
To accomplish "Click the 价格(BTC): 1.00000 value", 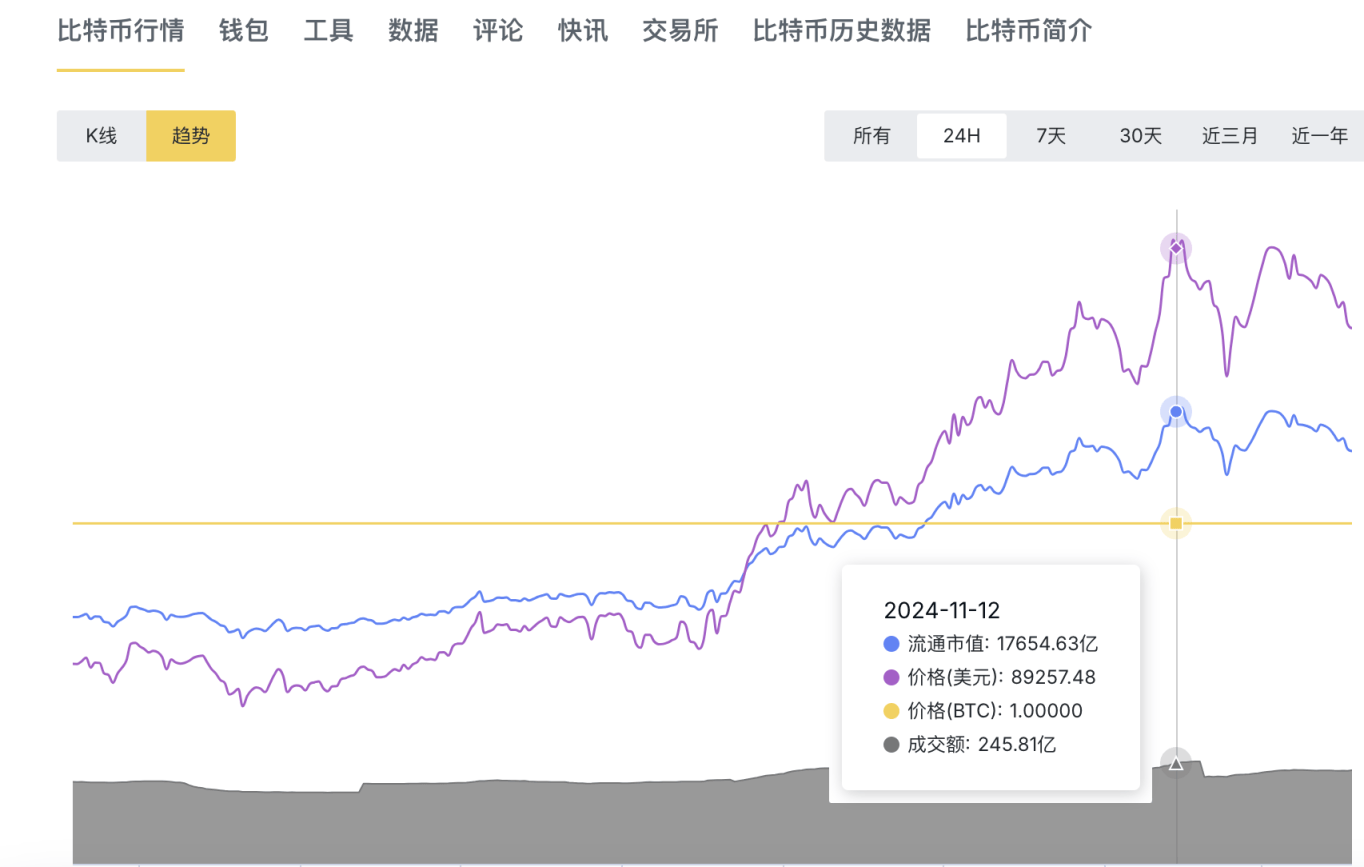I will 995,711.
